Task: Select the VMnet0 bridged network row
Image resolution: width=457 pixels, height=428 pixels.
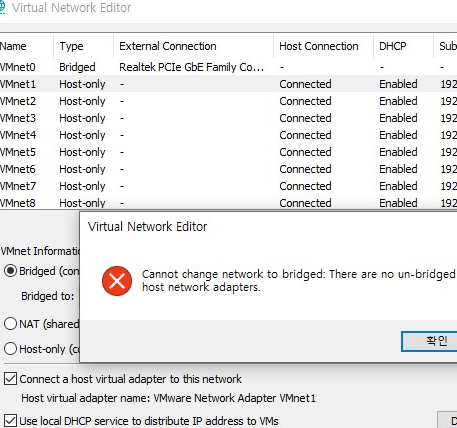Action: (228, 67)
